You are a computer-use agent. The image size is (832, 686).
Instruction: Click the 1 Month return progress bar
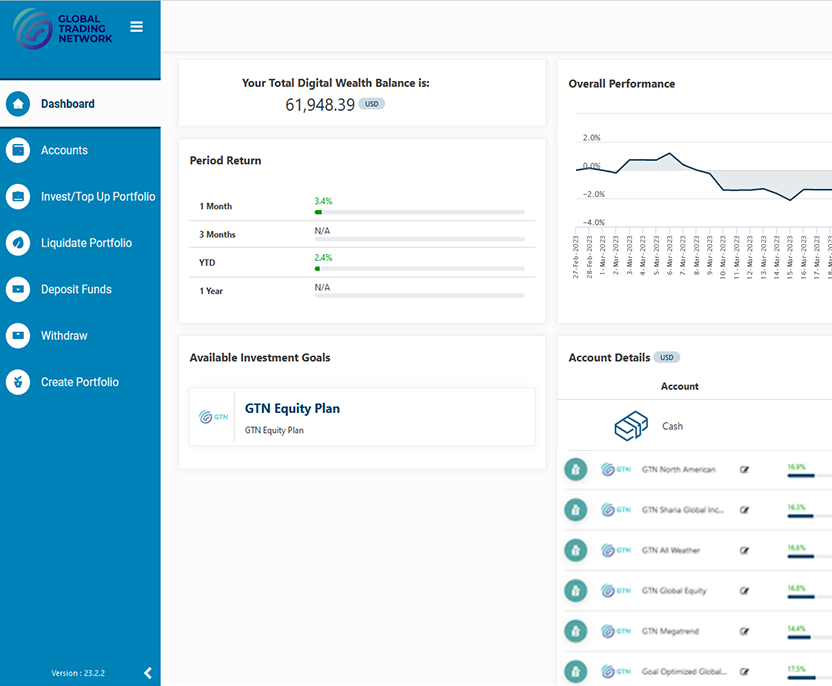click(420, 212)
